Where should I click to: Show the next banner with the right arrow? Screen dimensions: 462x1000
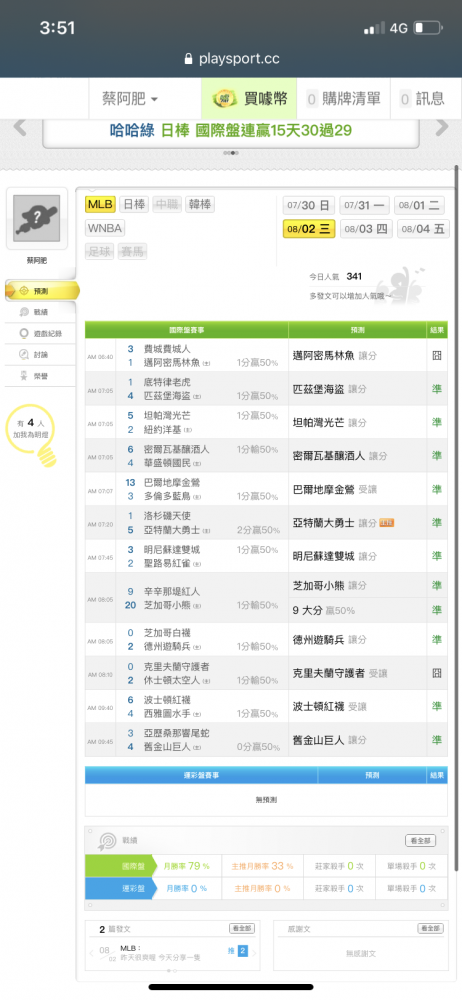point(442,128)
